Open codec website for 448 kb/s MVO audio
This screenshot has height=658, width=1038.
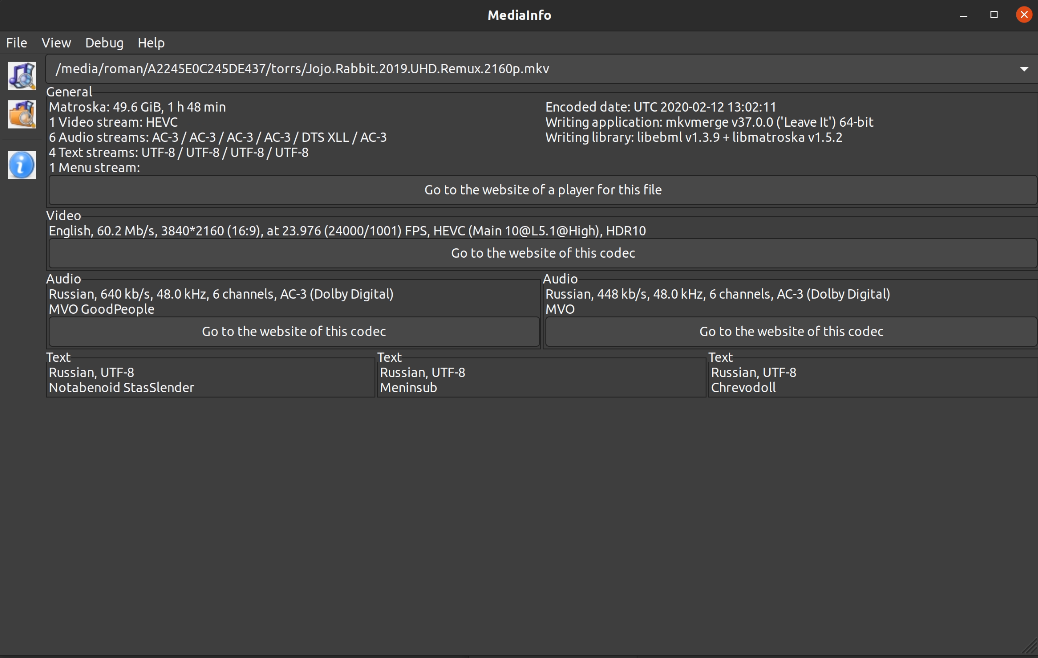tap(791, 332)
